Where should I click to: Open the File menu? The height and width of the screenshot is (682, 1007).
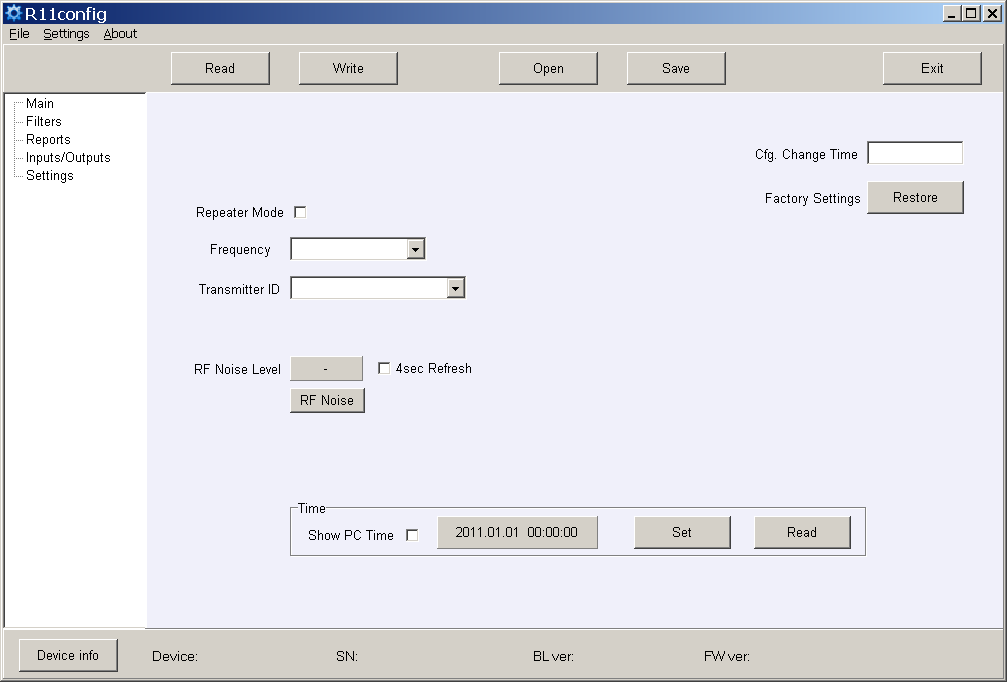pos(19,33)
